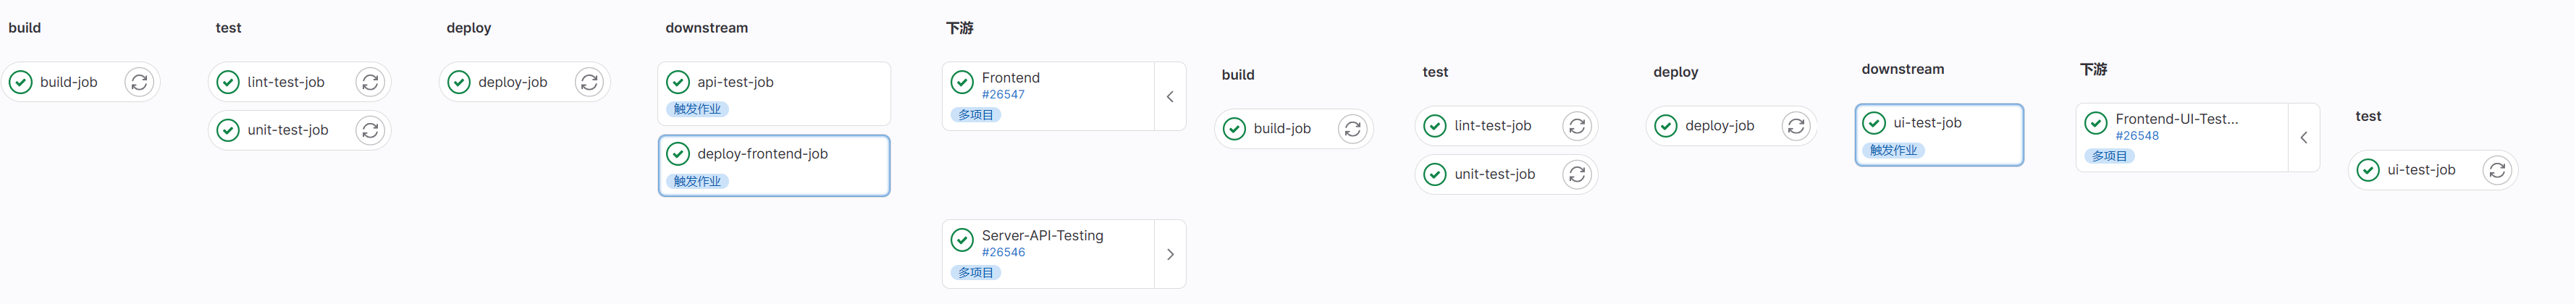The height and width of the screenshot is (304, 2576).
Task: Retry lint-test-job in the Frontend downstream pipeline
Action: 1576,126
